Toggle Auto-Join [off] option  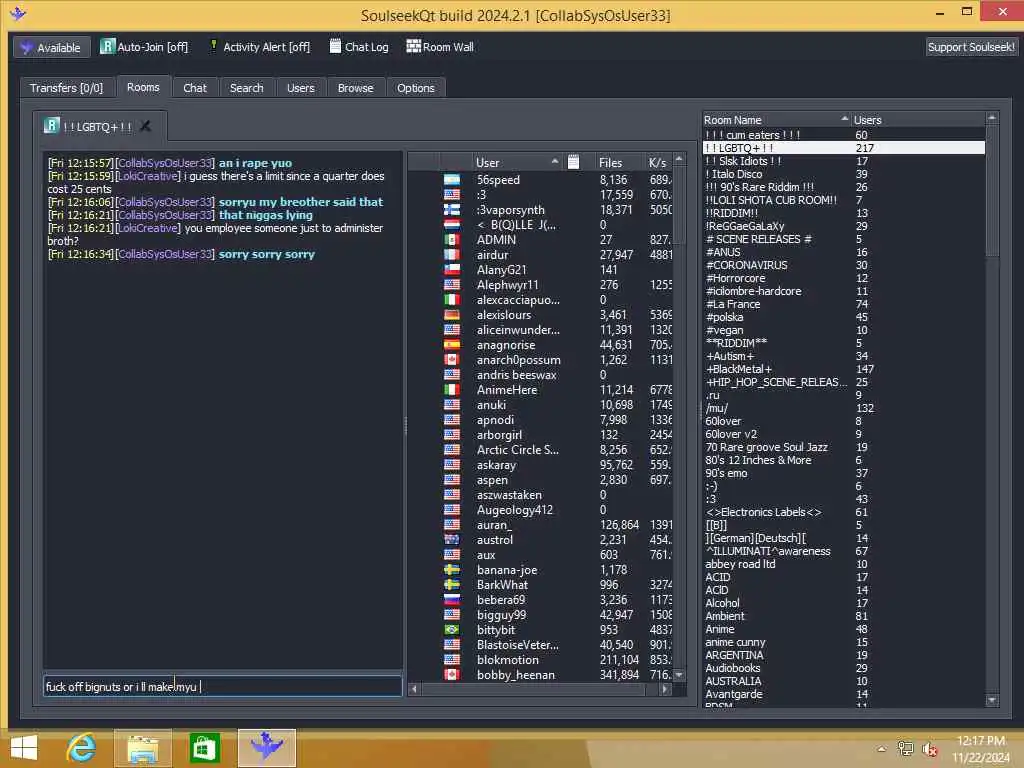[x=144, y=47]
